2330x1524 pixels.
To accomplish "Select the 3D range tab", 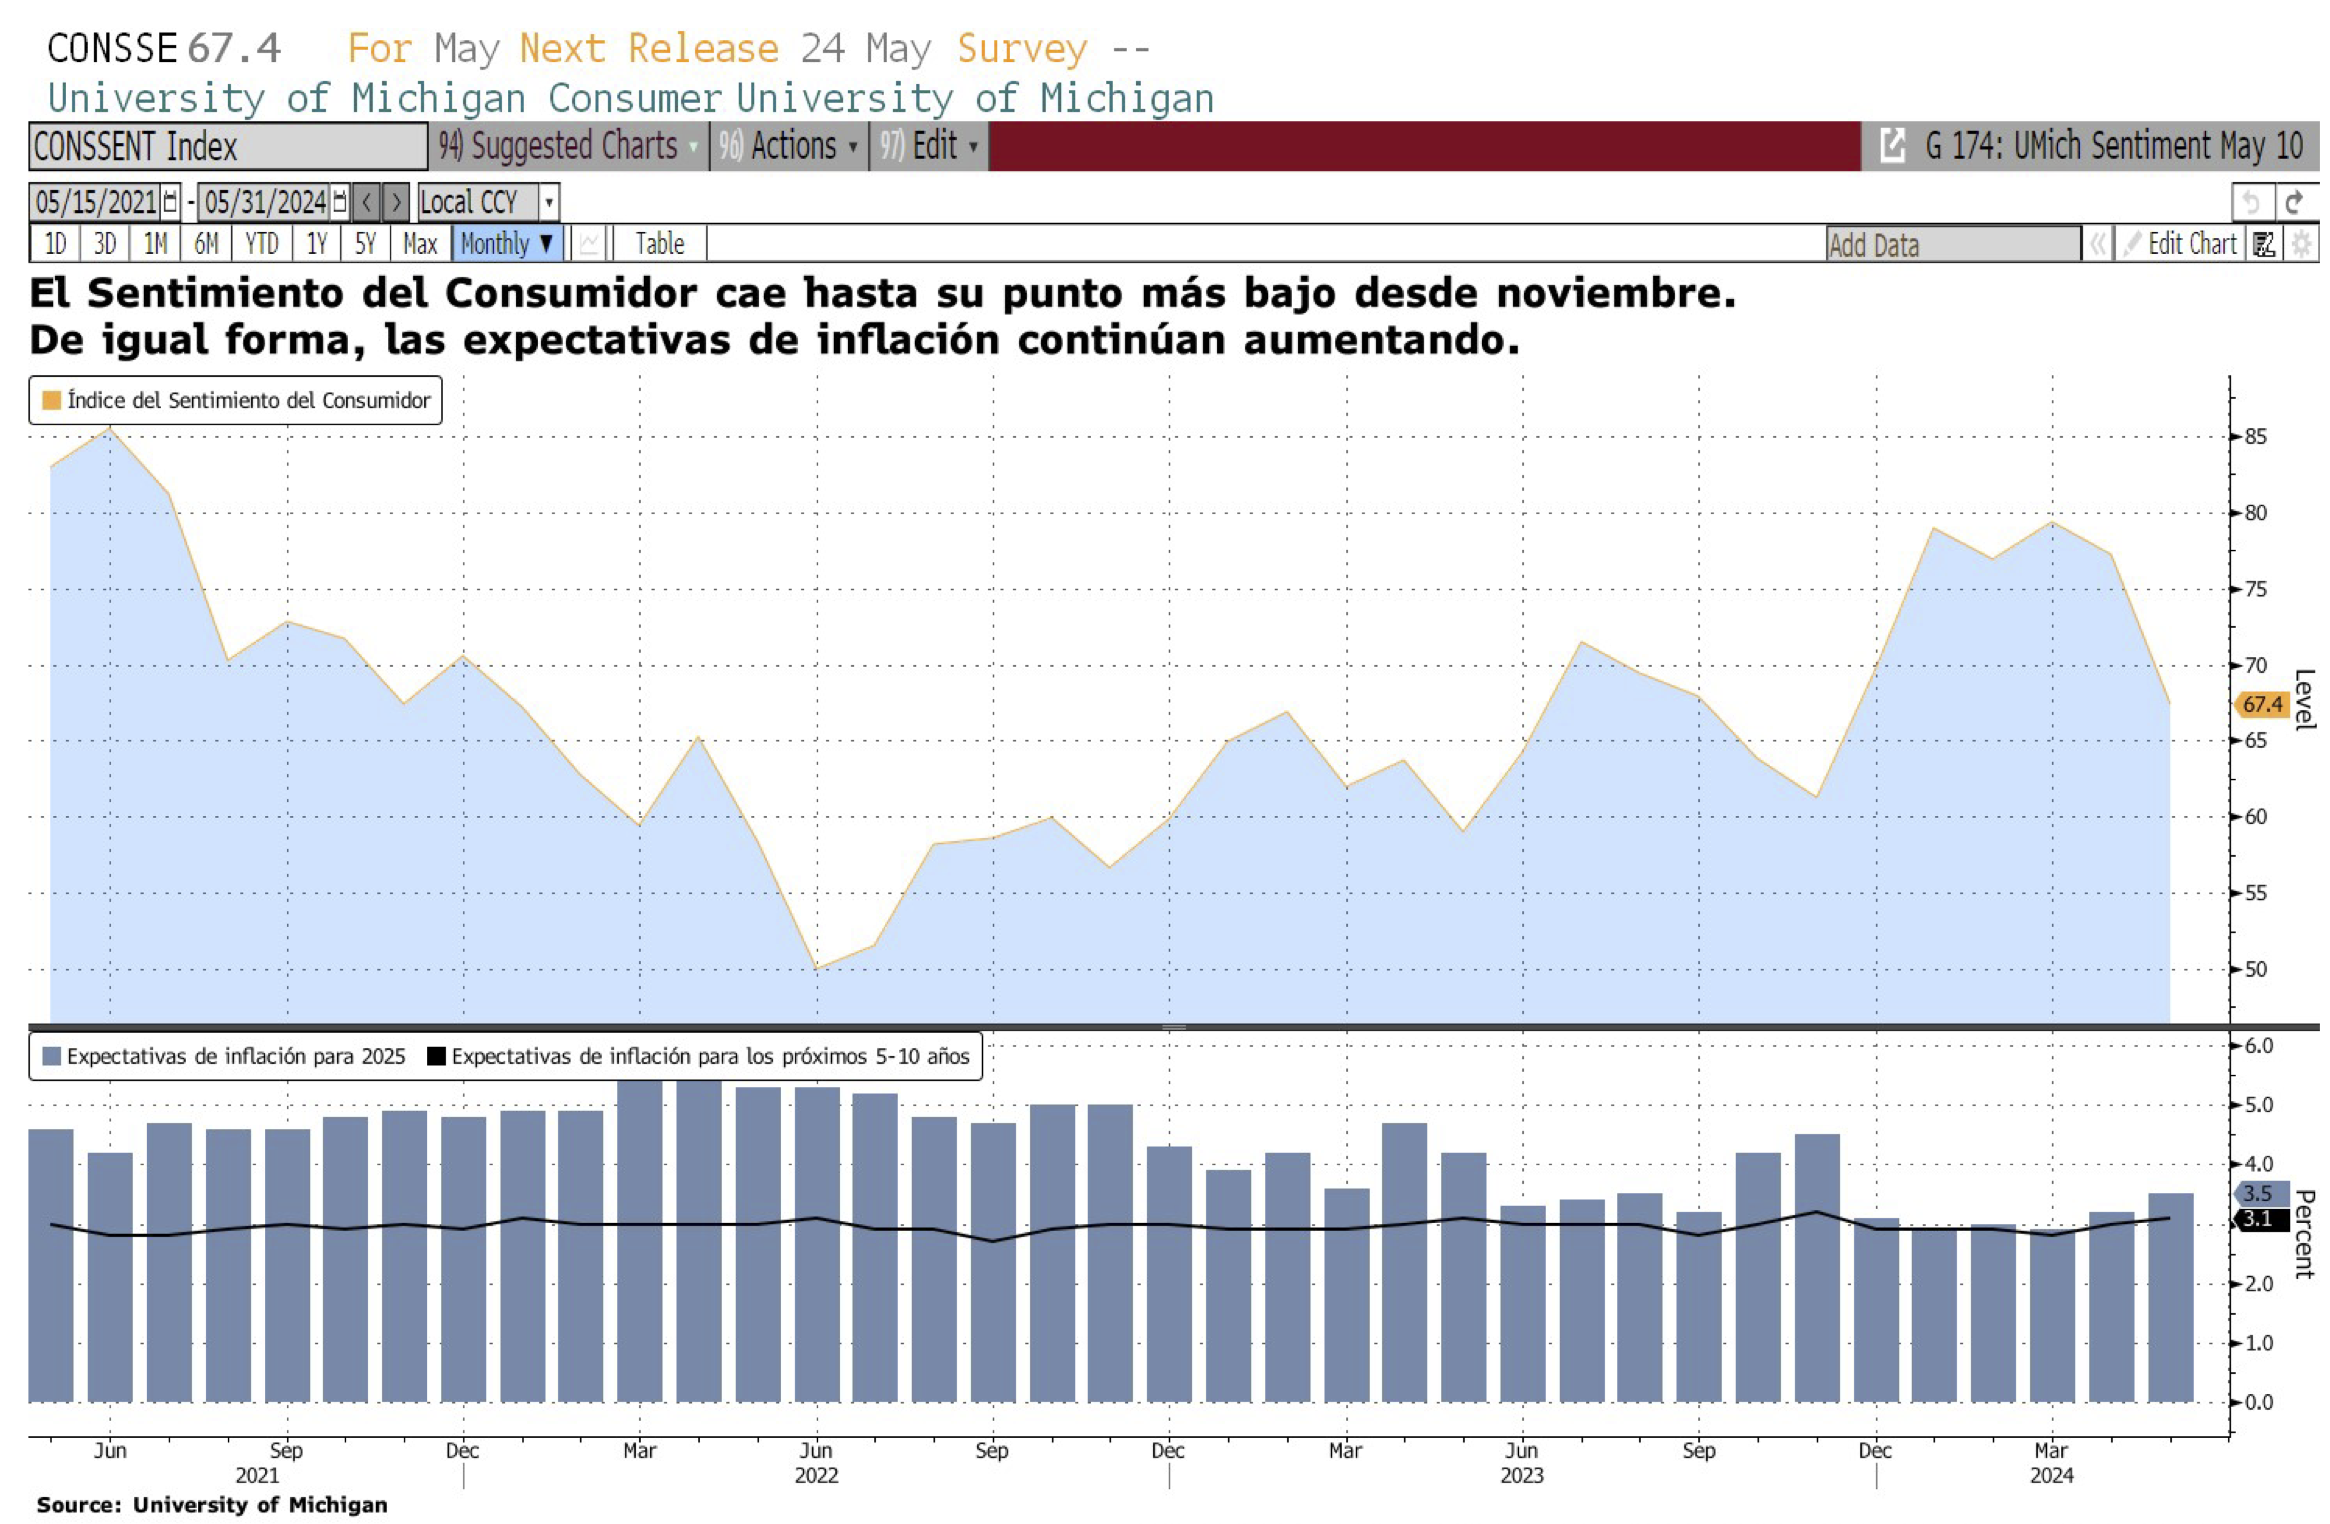I will coord(105,244).
